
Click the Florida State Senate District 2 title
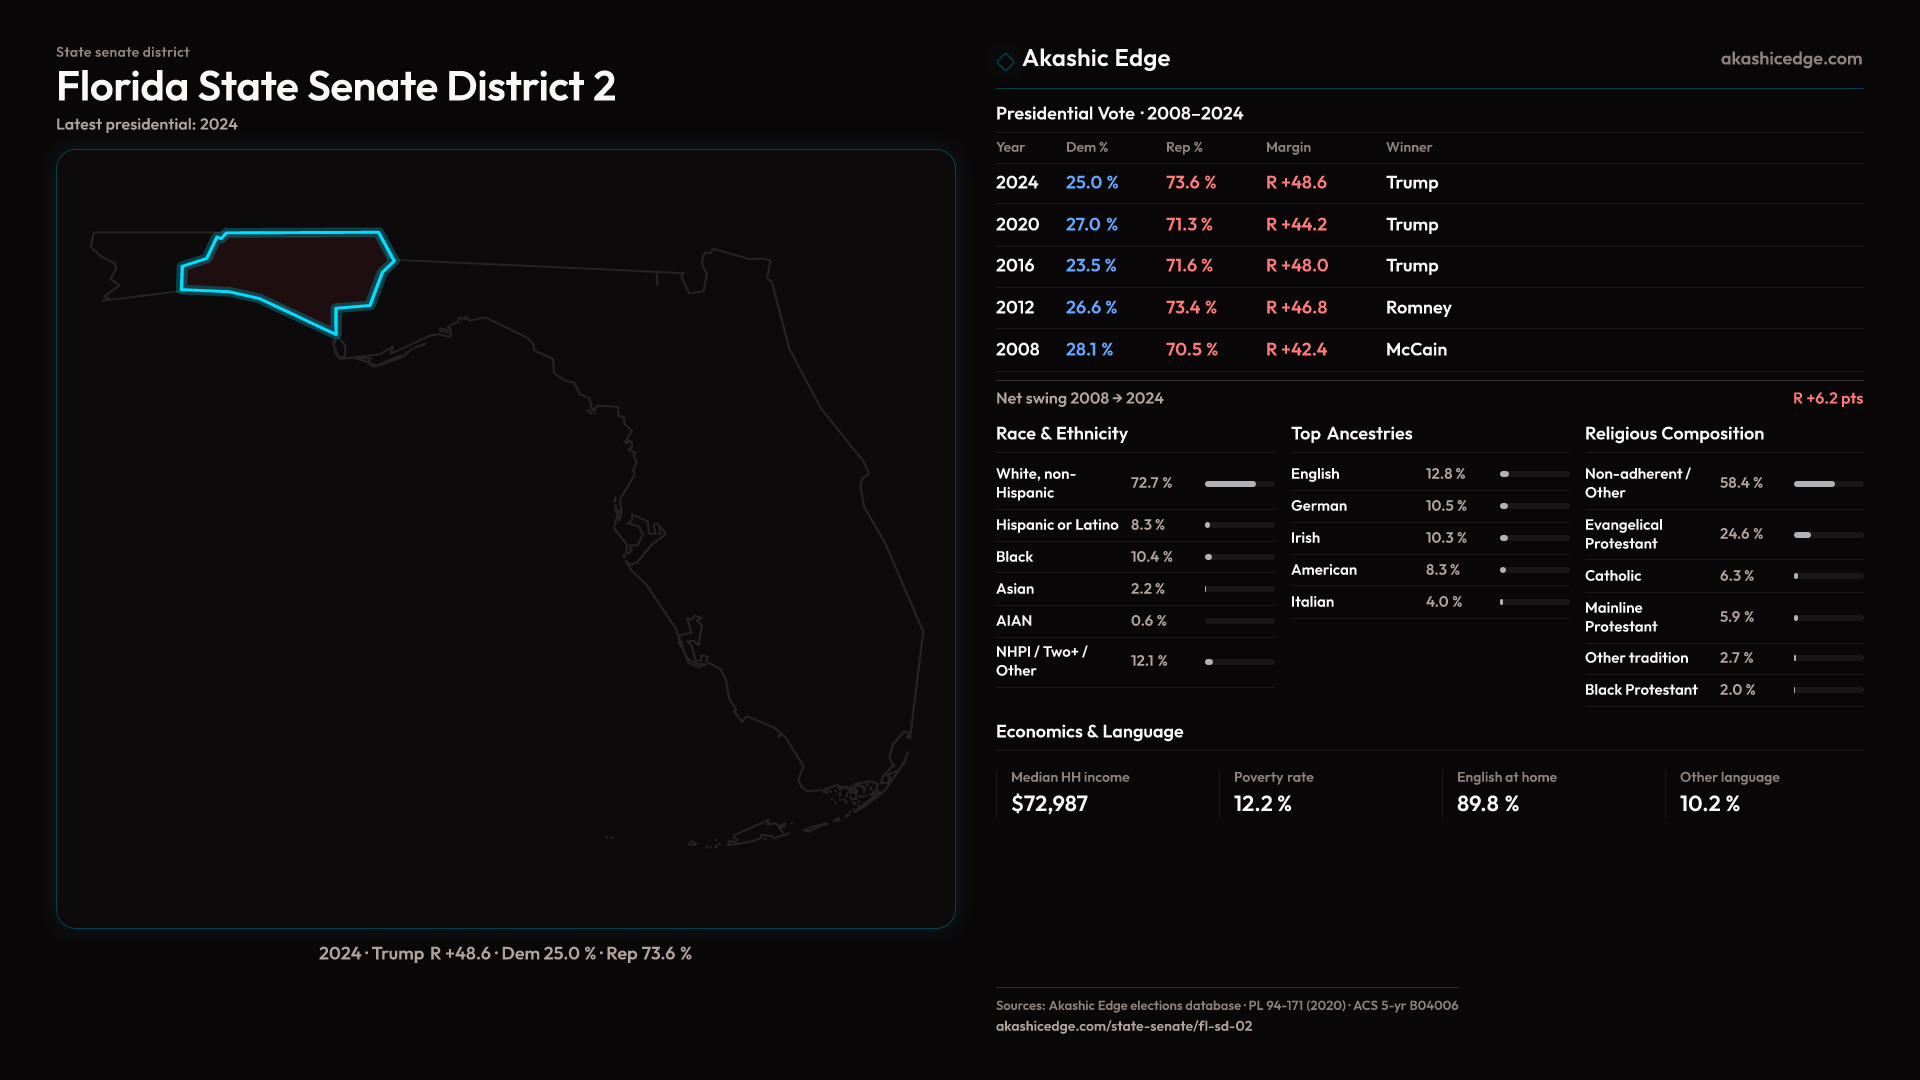336,87
